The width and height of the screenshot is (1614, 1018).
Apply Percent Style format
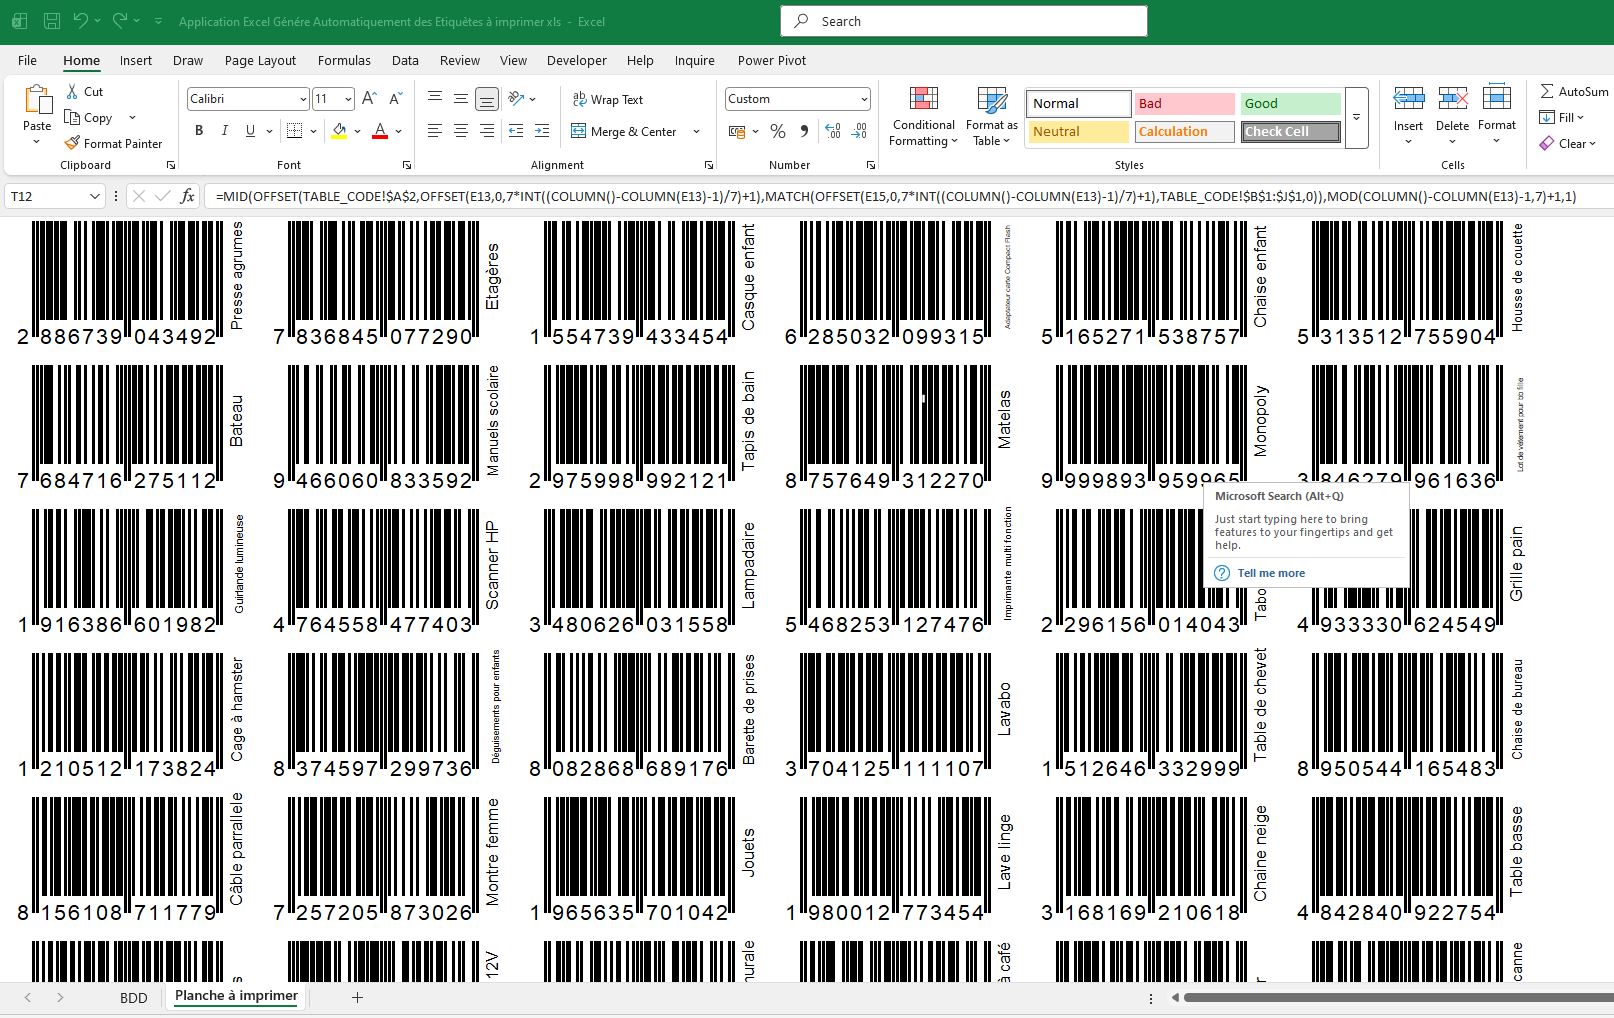(x=778, y=131)
